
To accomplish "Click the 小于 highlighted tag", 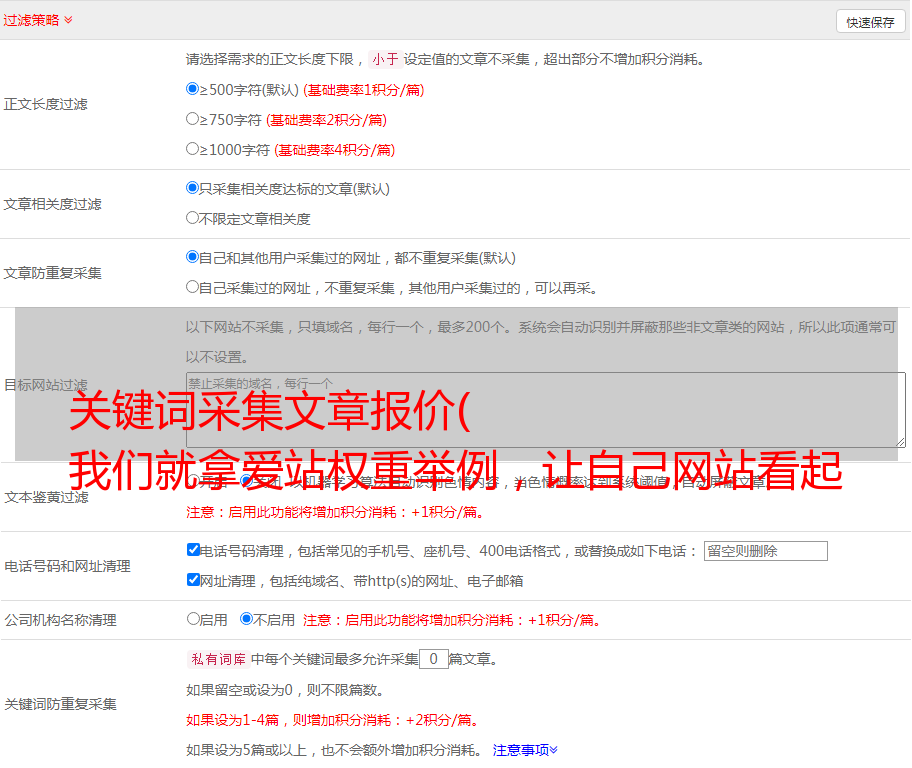I will coord(385,59).
